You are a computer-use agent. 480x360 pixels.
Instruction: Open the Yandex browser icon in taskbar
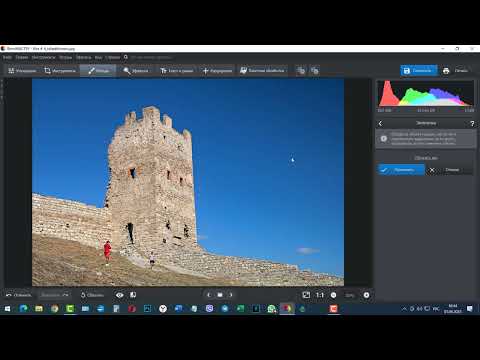[163, 309]
